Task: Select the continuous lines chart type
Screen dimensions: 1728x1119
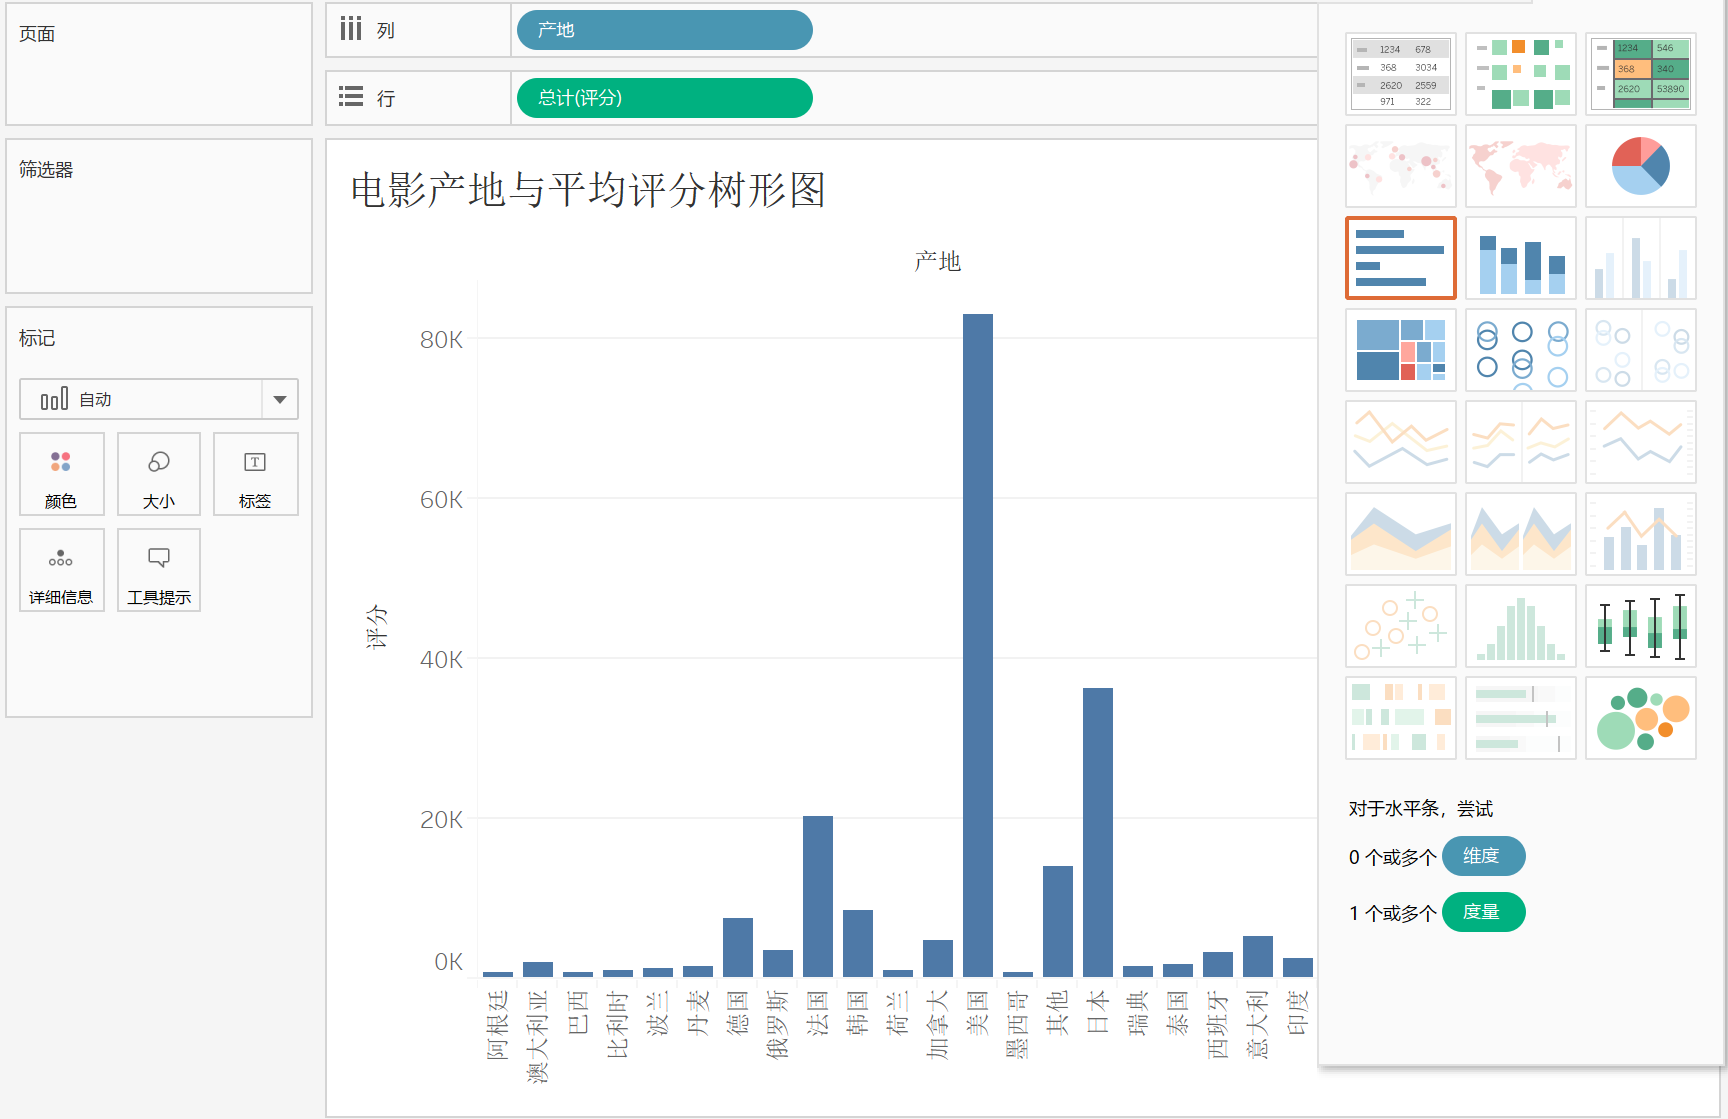Action: click(1400, 442)
